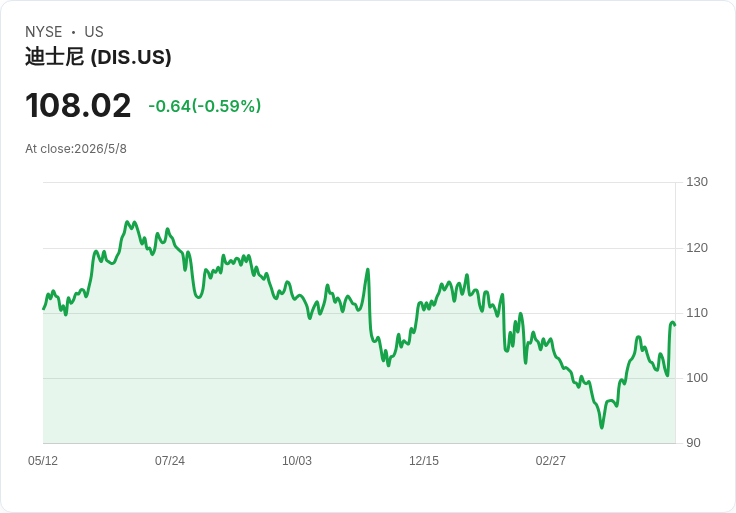
Task: Click the 90 price axis label
Action: [693, 443]
